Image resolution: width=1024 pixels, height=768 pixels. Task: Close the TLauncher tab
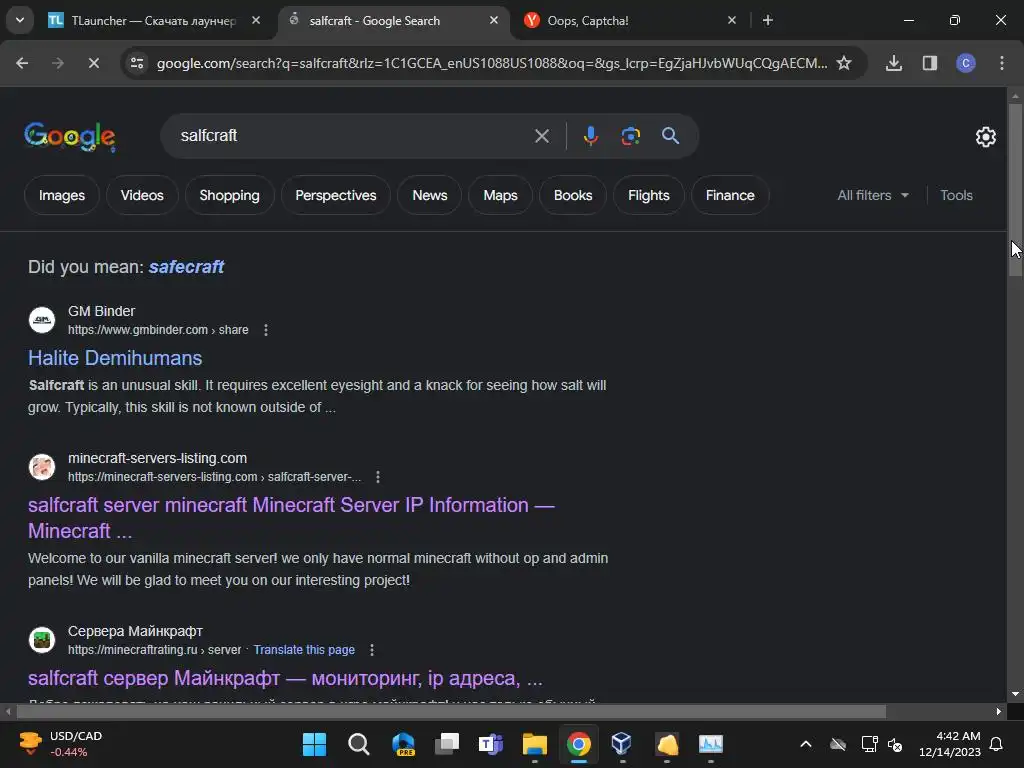pyautogui.click(x=256, y=20)
